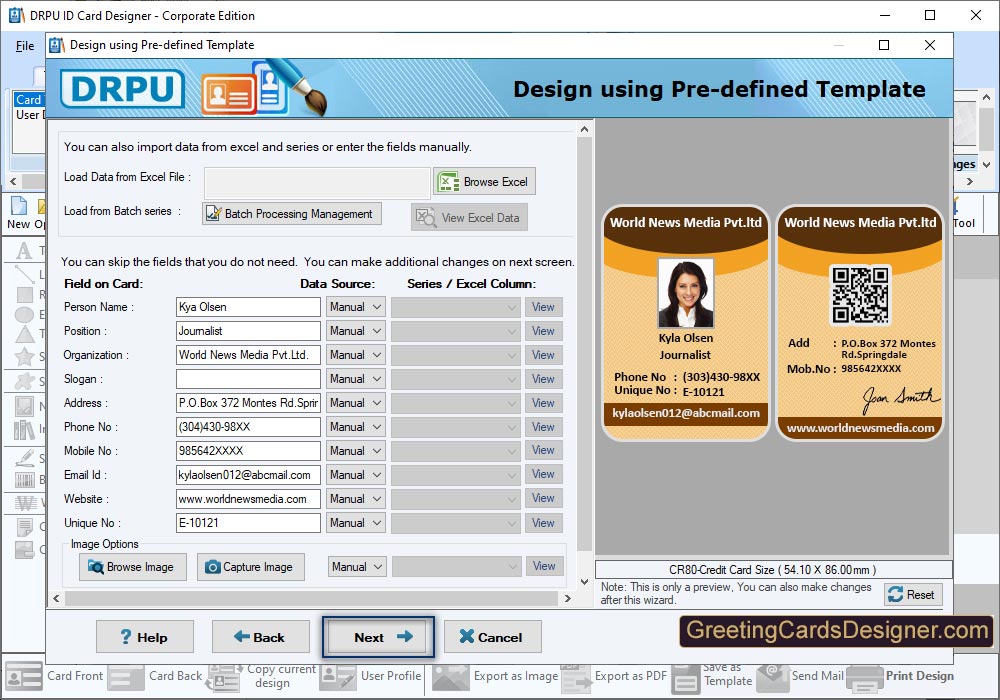Click the New document icon in main toolbar
The height and width of the screenshot is (700, 1000).
[x=19, y=205]
